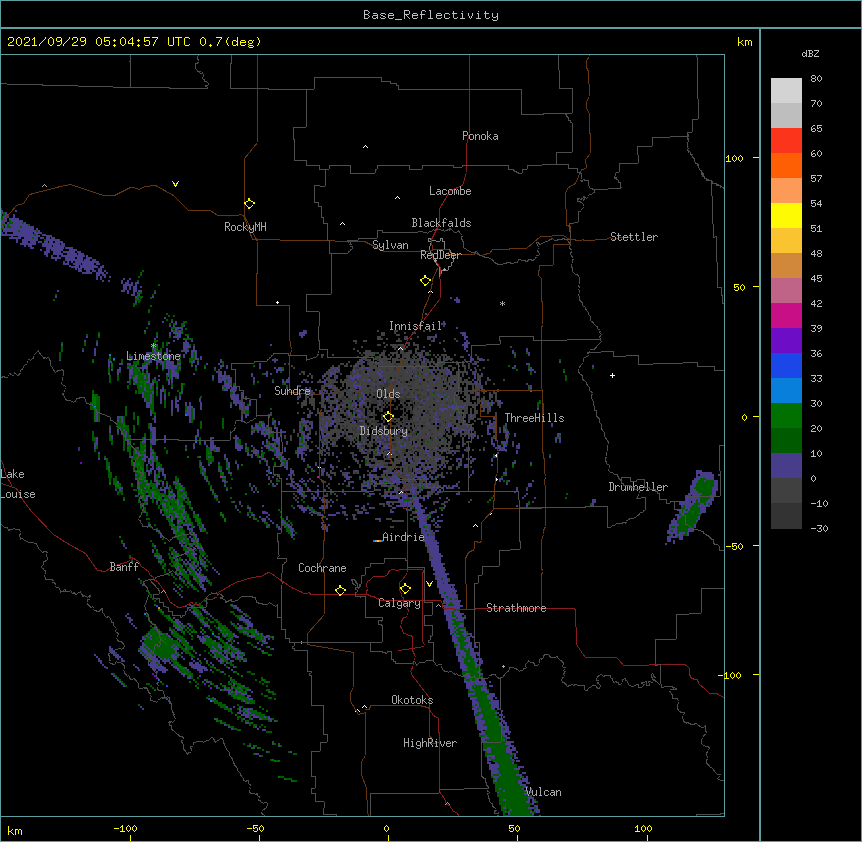Image resolution: width=862 pixels, height=842 pixels.
Task: Select the Calgary city label
Action: (x=399, y=603)
